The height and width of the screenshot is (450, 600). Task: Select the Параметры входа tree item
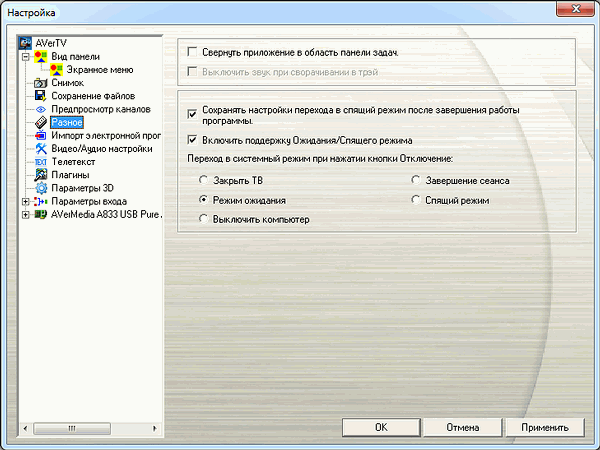tap(89, 201)
